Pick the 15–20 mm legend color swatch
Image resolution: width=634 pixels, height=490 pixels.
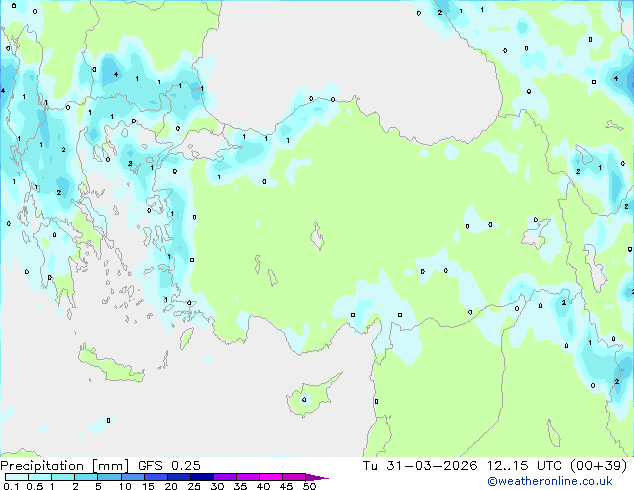(155, 477)
